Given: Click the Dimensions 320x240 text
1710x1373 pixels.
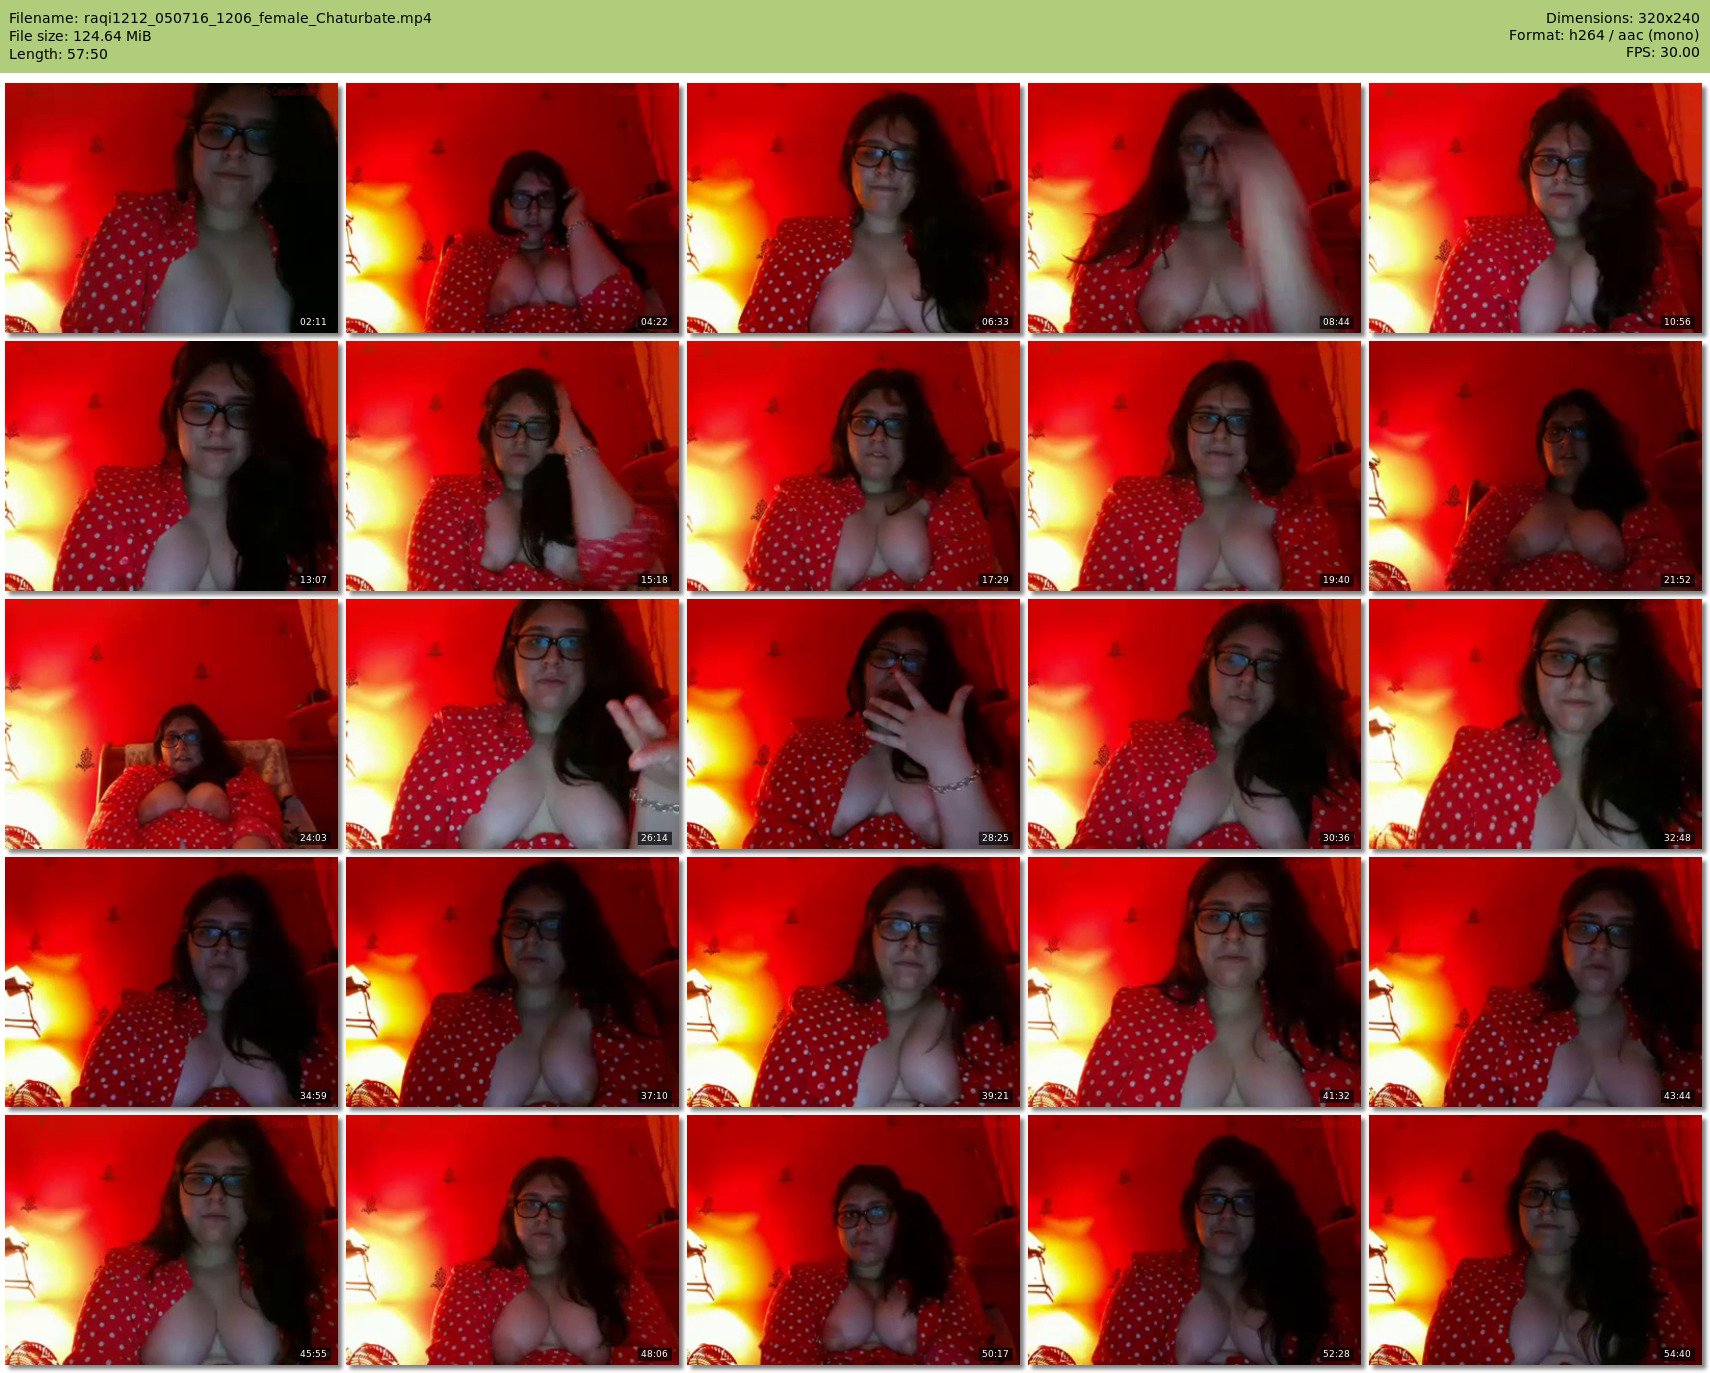Looking at the screenshot, I should click(1622, 18).
